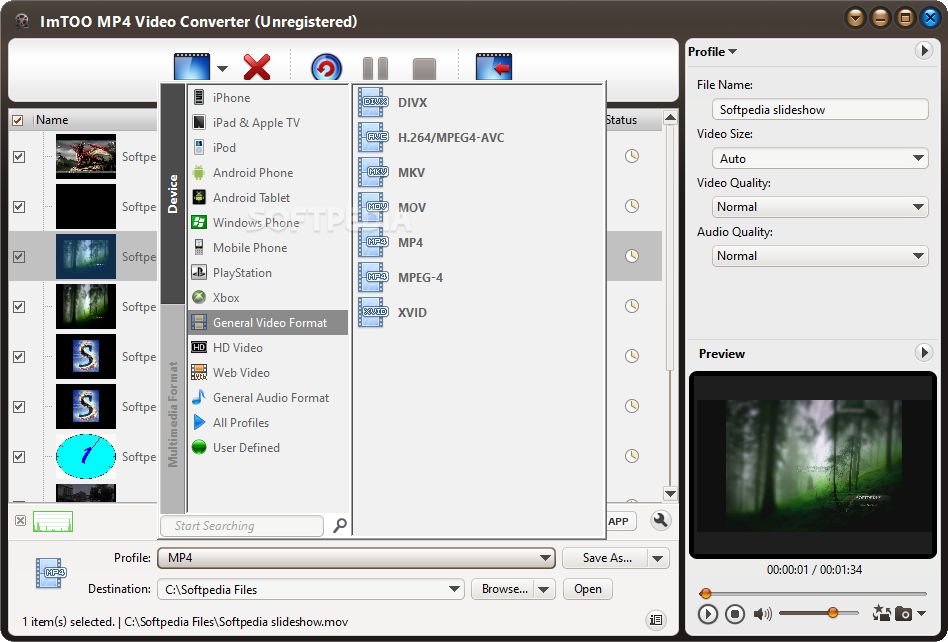Click the green CPU graph icon
This screenshot has width=948, height=642.
coord(53,521)
